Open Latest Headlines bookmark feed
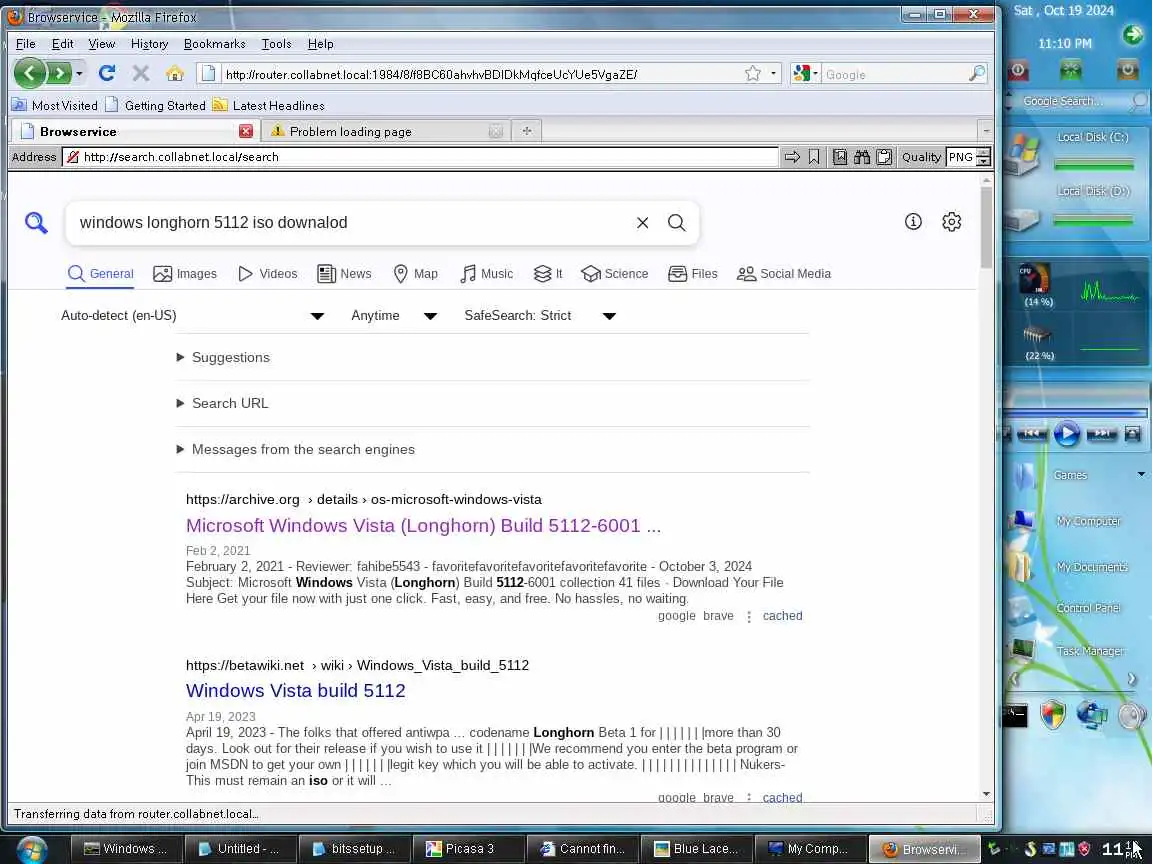Screen dimensions: 1152x864 pos(269,106)
